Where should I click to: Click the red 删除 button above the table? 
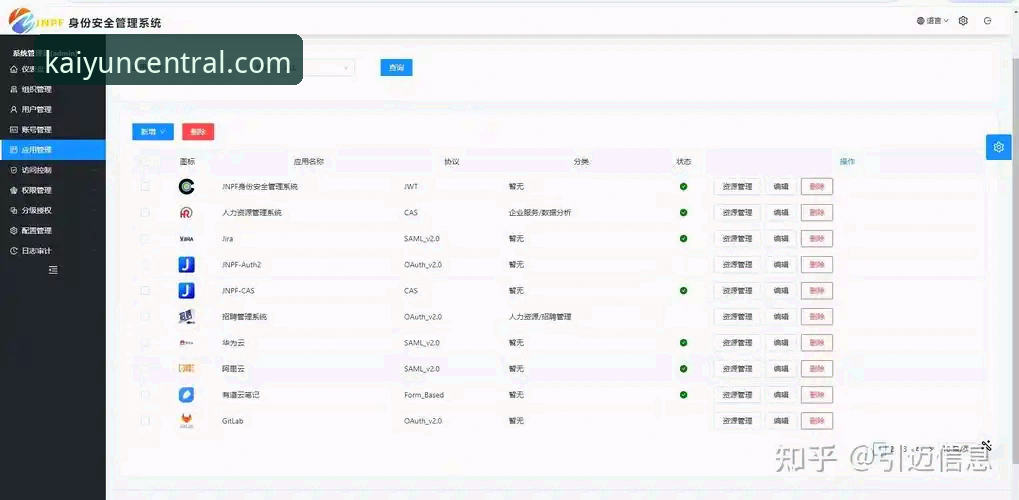coord(198,131)
